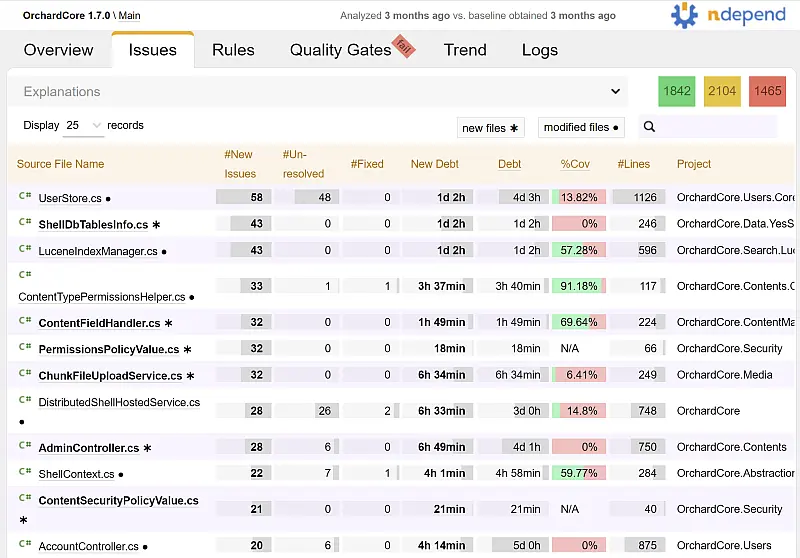Screen dimensions: 800x558
Task: Open the UserStore.cs file link
Action: [x=70, y=198]
